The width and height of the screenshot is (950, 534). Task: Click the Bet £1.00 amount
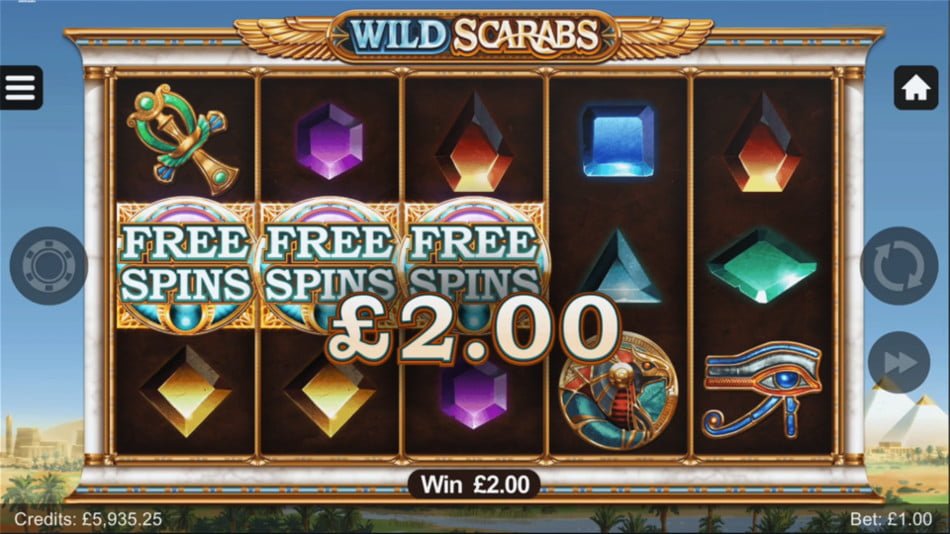(x=891, y=519)
